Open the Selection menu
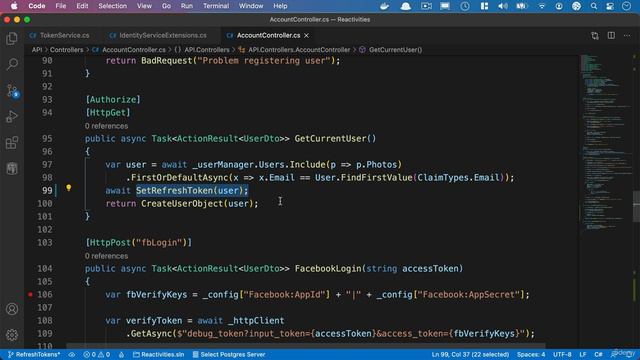The height and width of the screenshot is (360, 640). coord(112,6)
